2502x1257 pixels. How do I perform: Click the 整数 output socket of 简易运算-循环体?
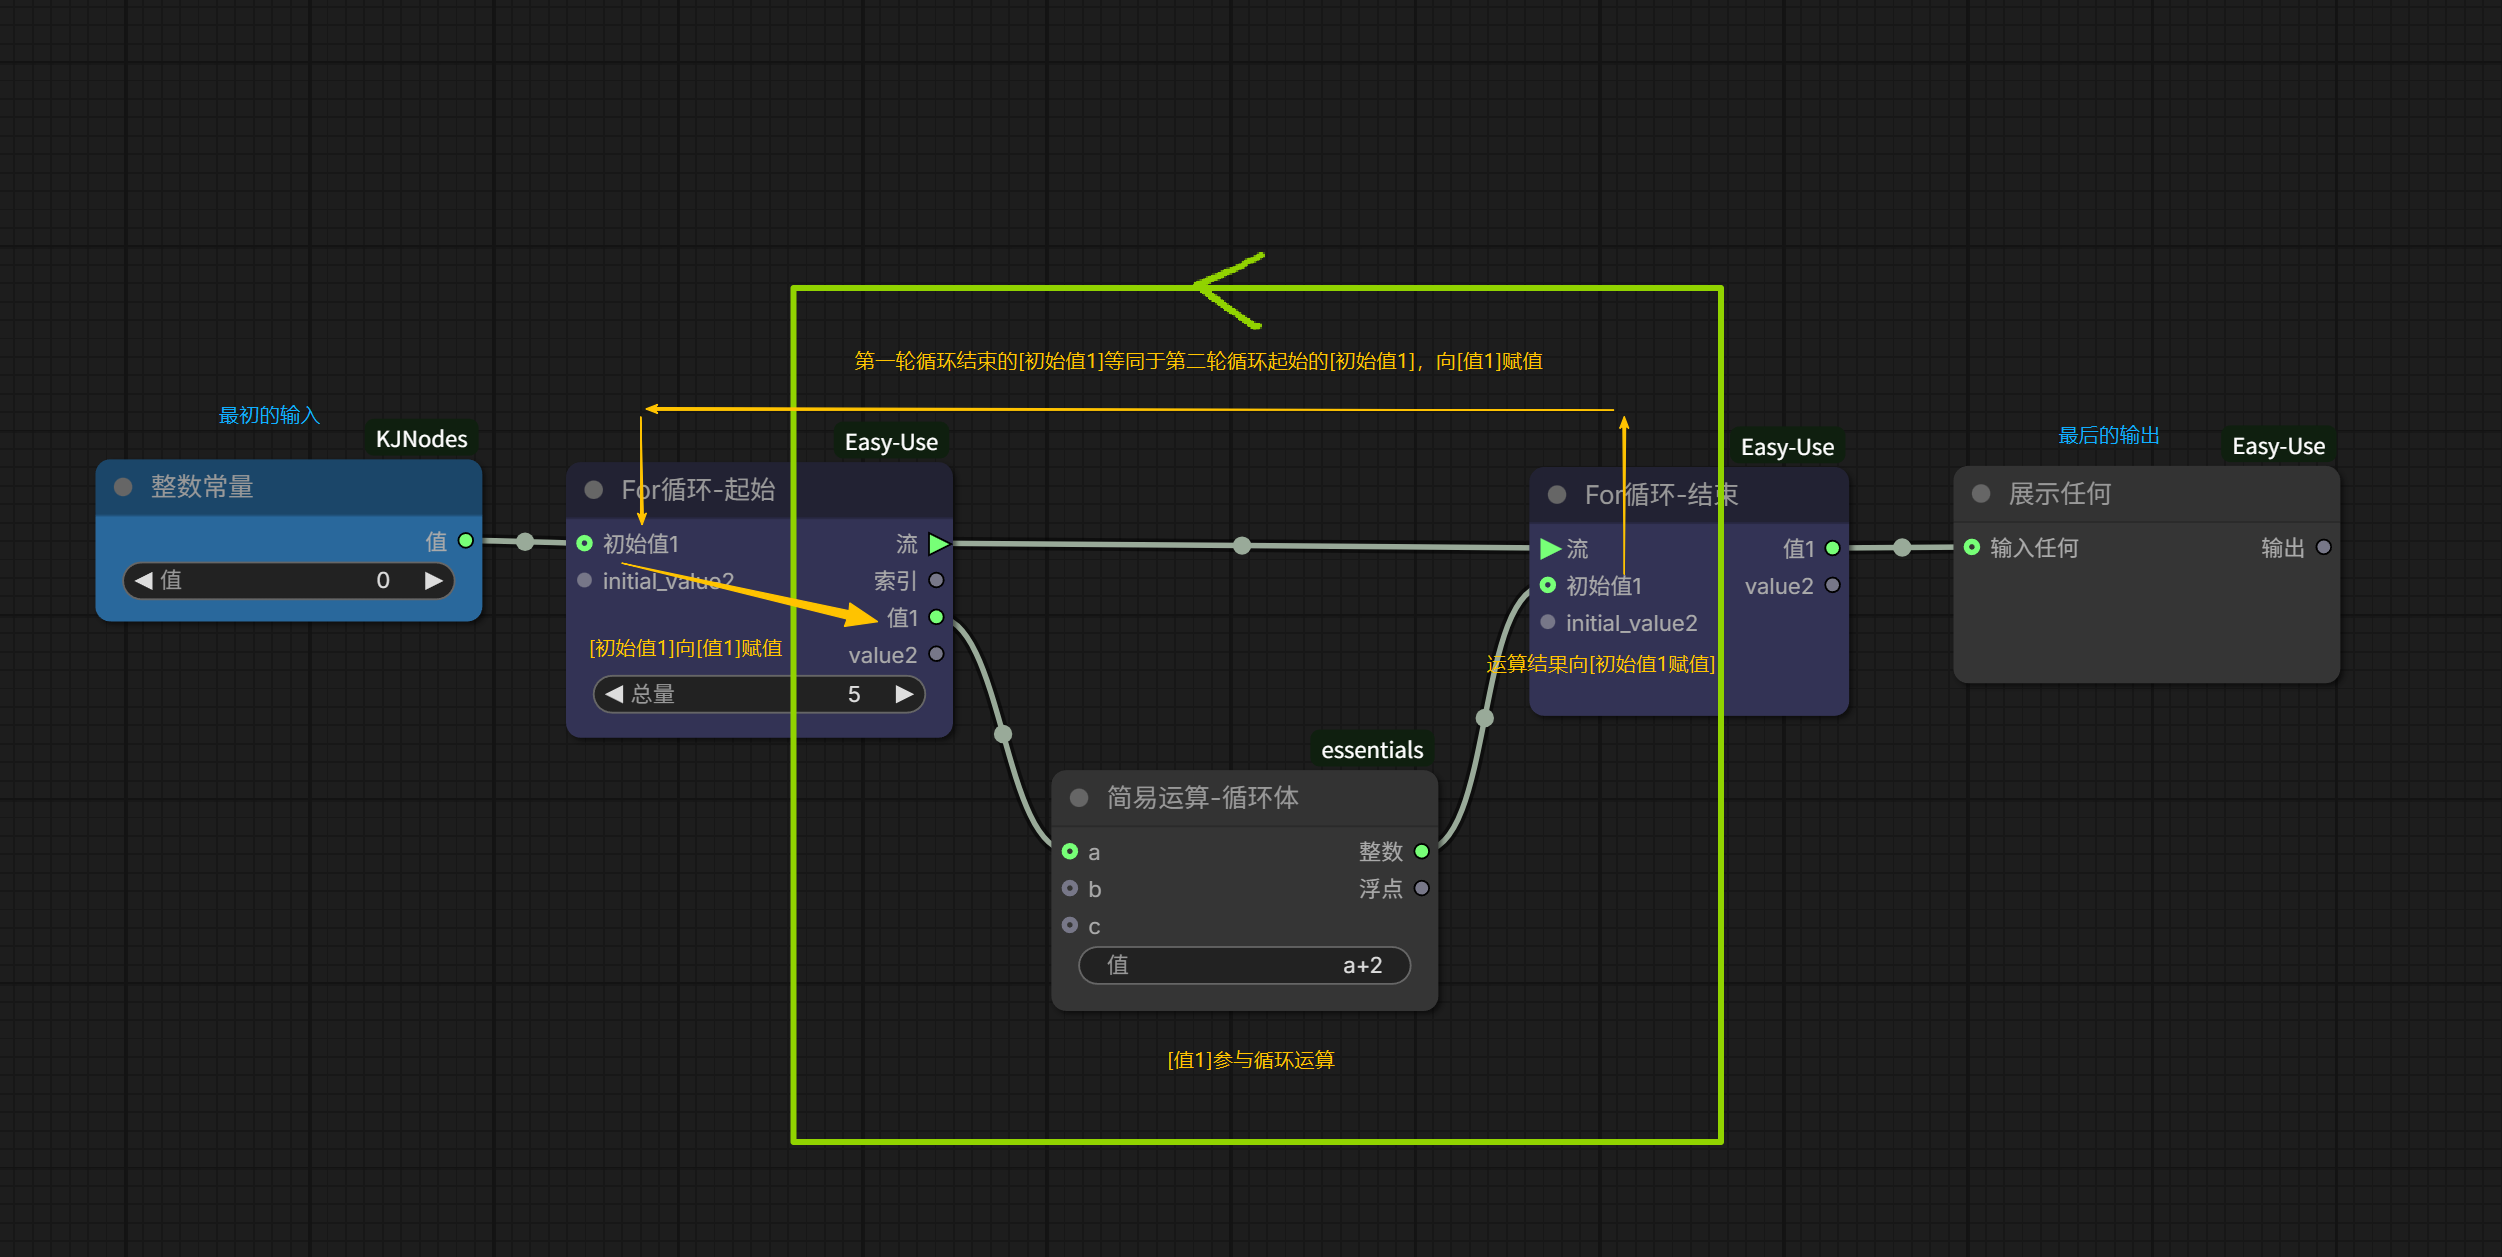tap(1421, 851)
